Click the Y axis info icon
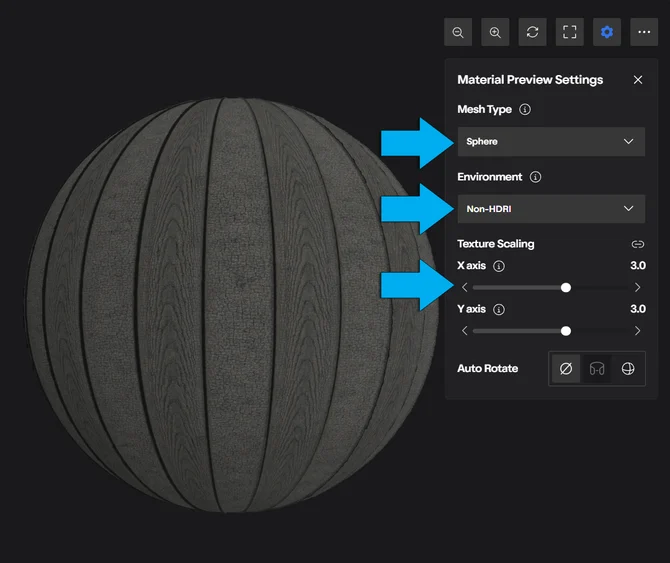 pos(499,309)
